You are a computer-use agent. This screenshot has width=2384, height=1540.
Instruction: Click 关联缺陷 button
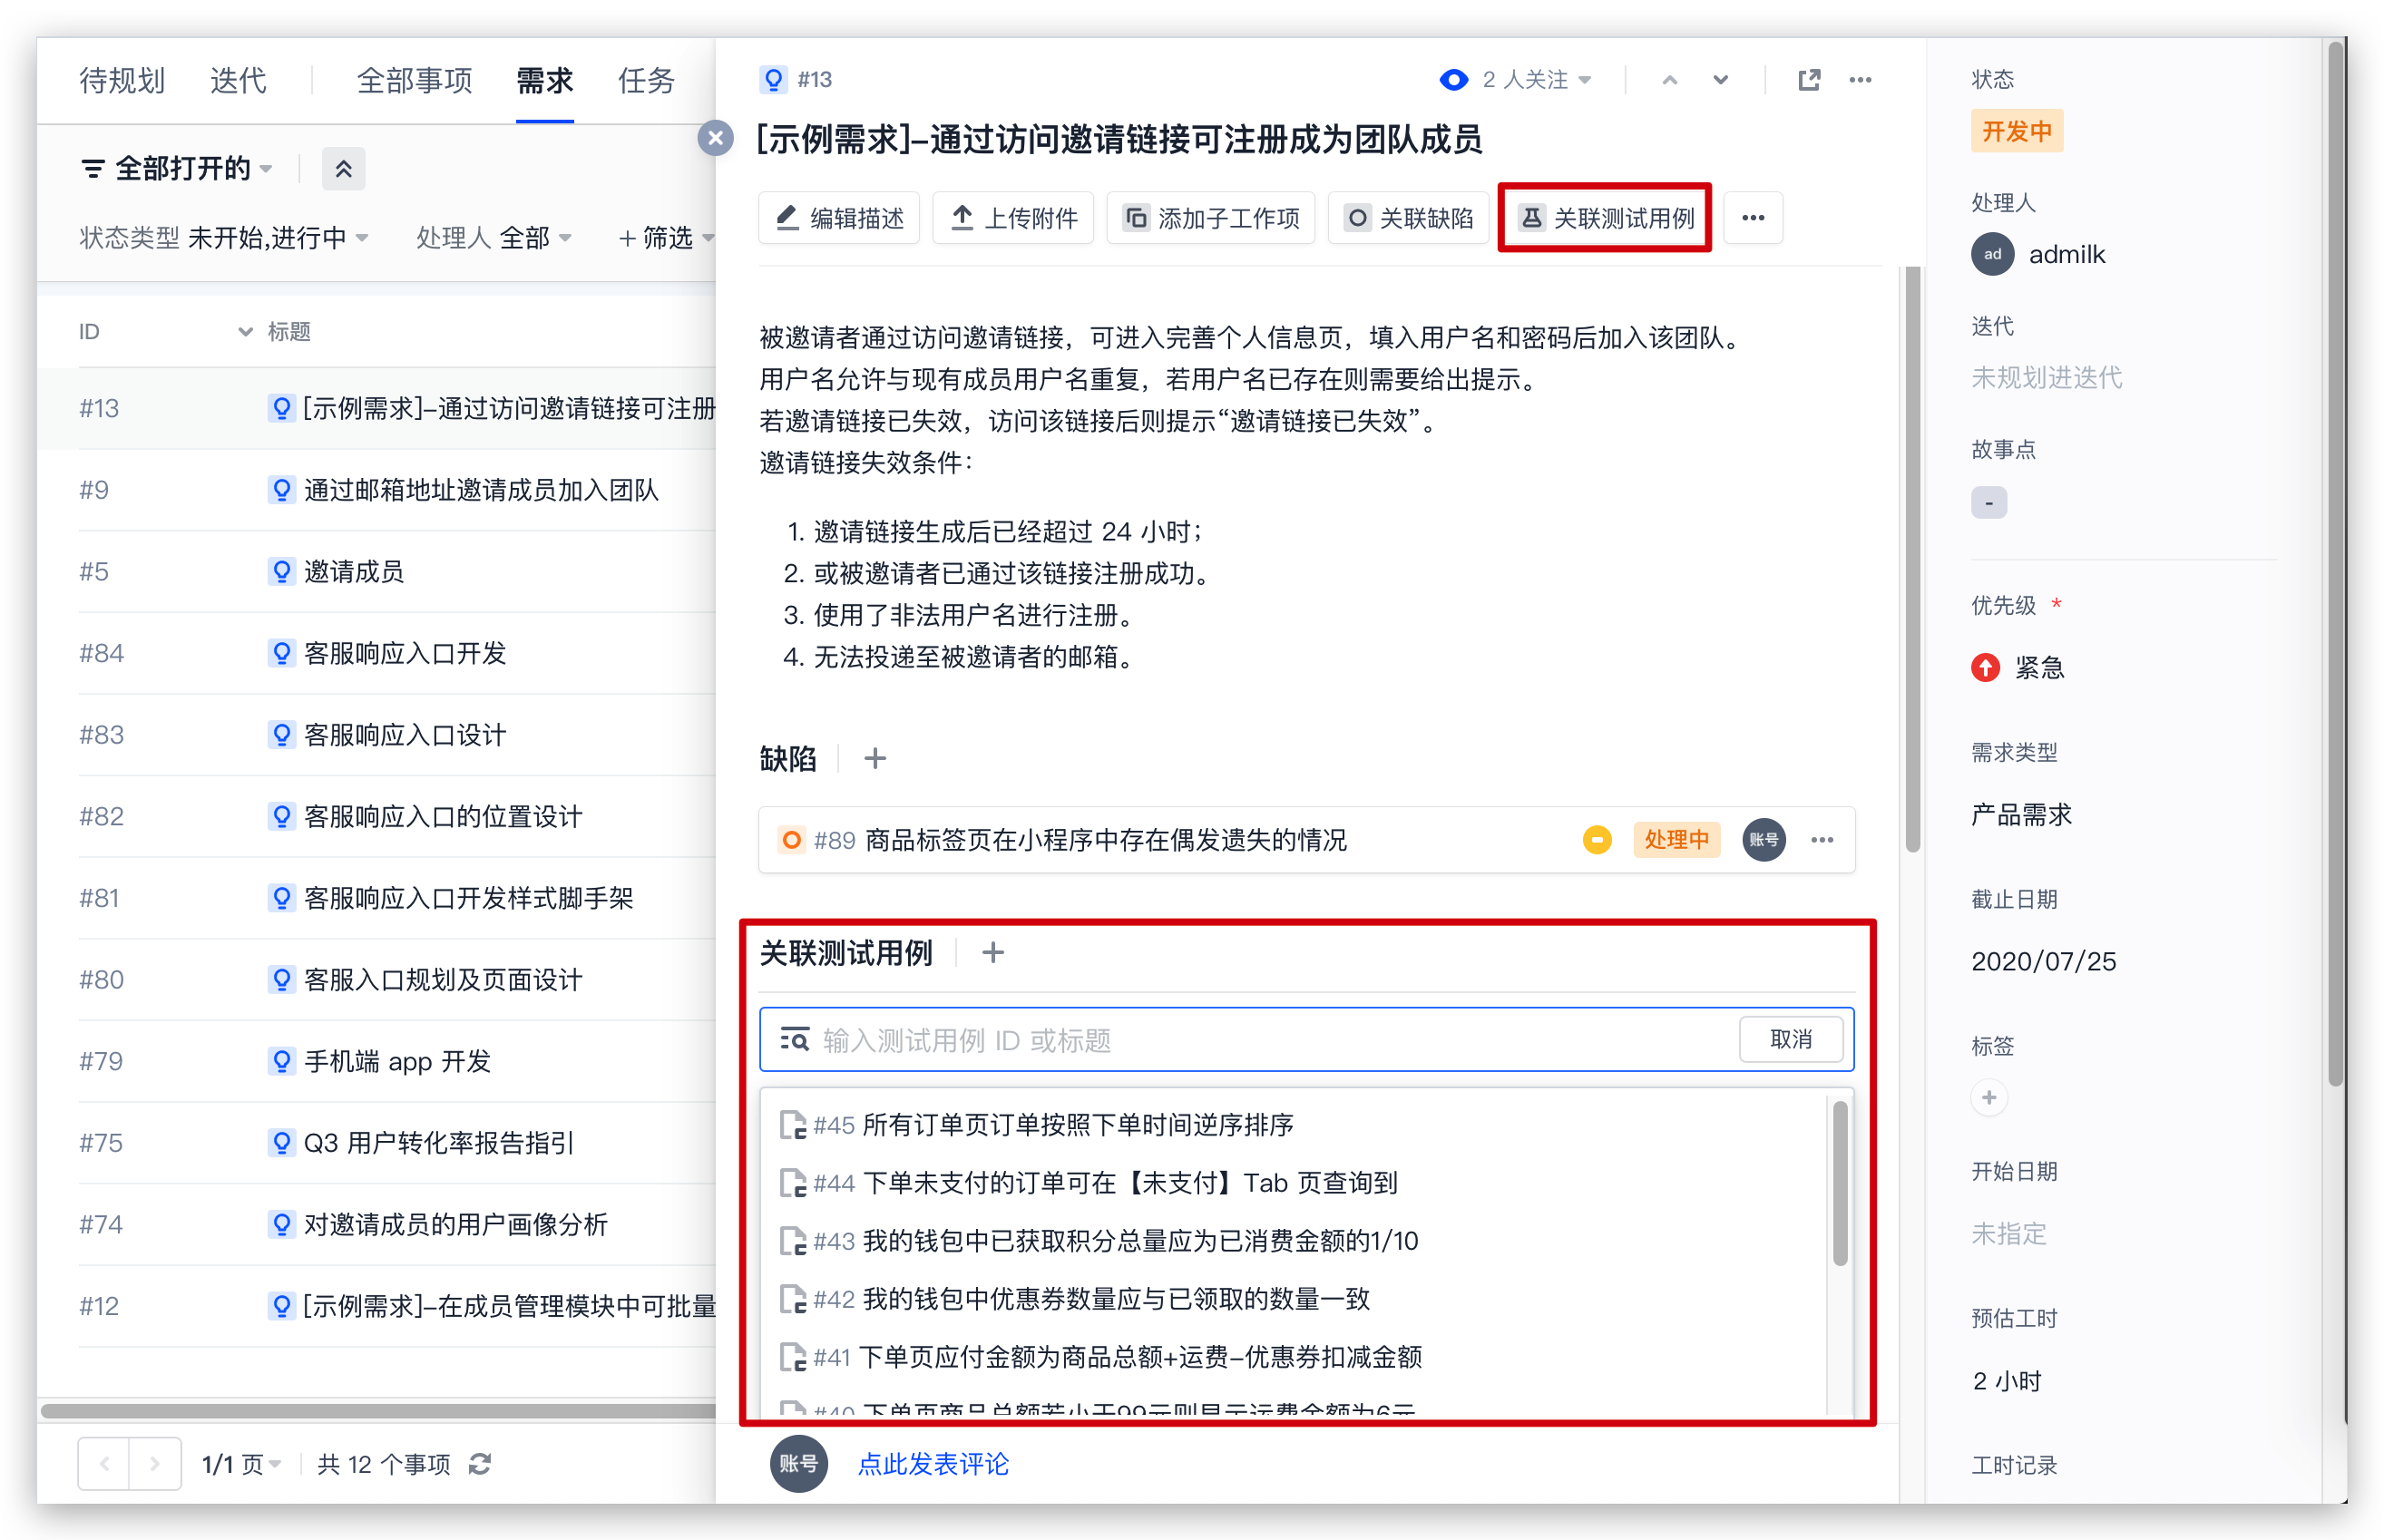point(1408,218)
